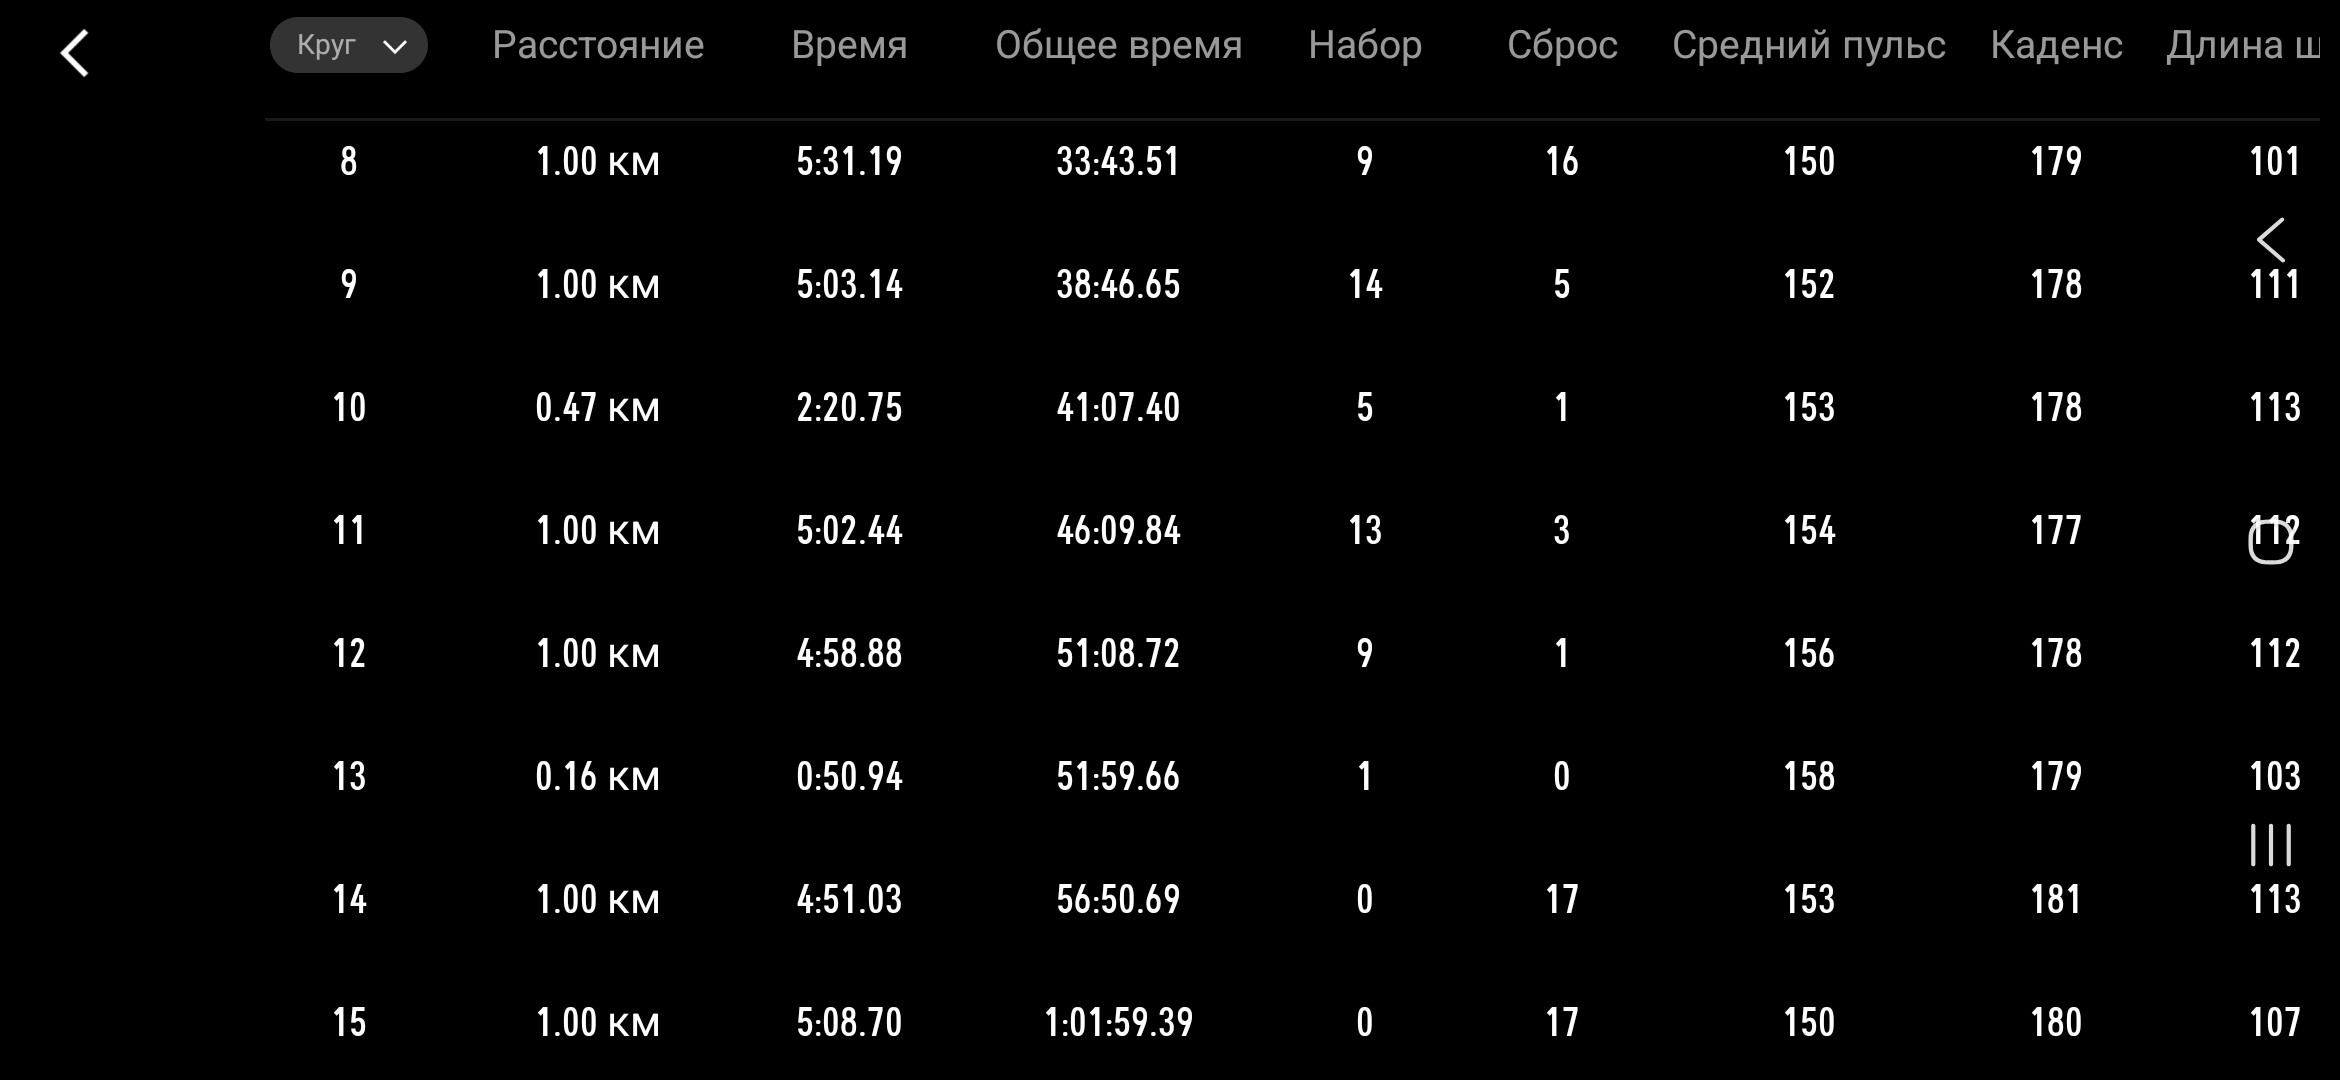
Task: Tap the Сброс column header
Action: pos(1562,45)
